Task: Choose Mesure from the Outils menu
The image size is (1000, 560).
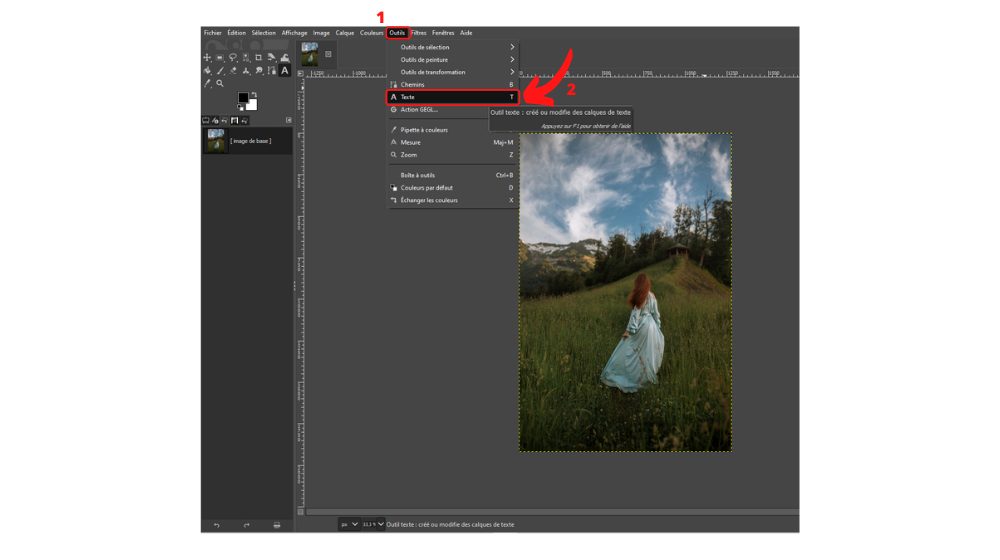Action: pos(452,142)
